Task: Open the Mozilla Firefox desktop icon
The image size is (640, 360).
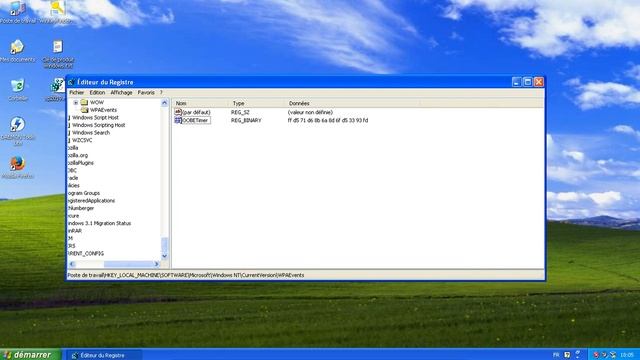Action: tap(18, 163)
